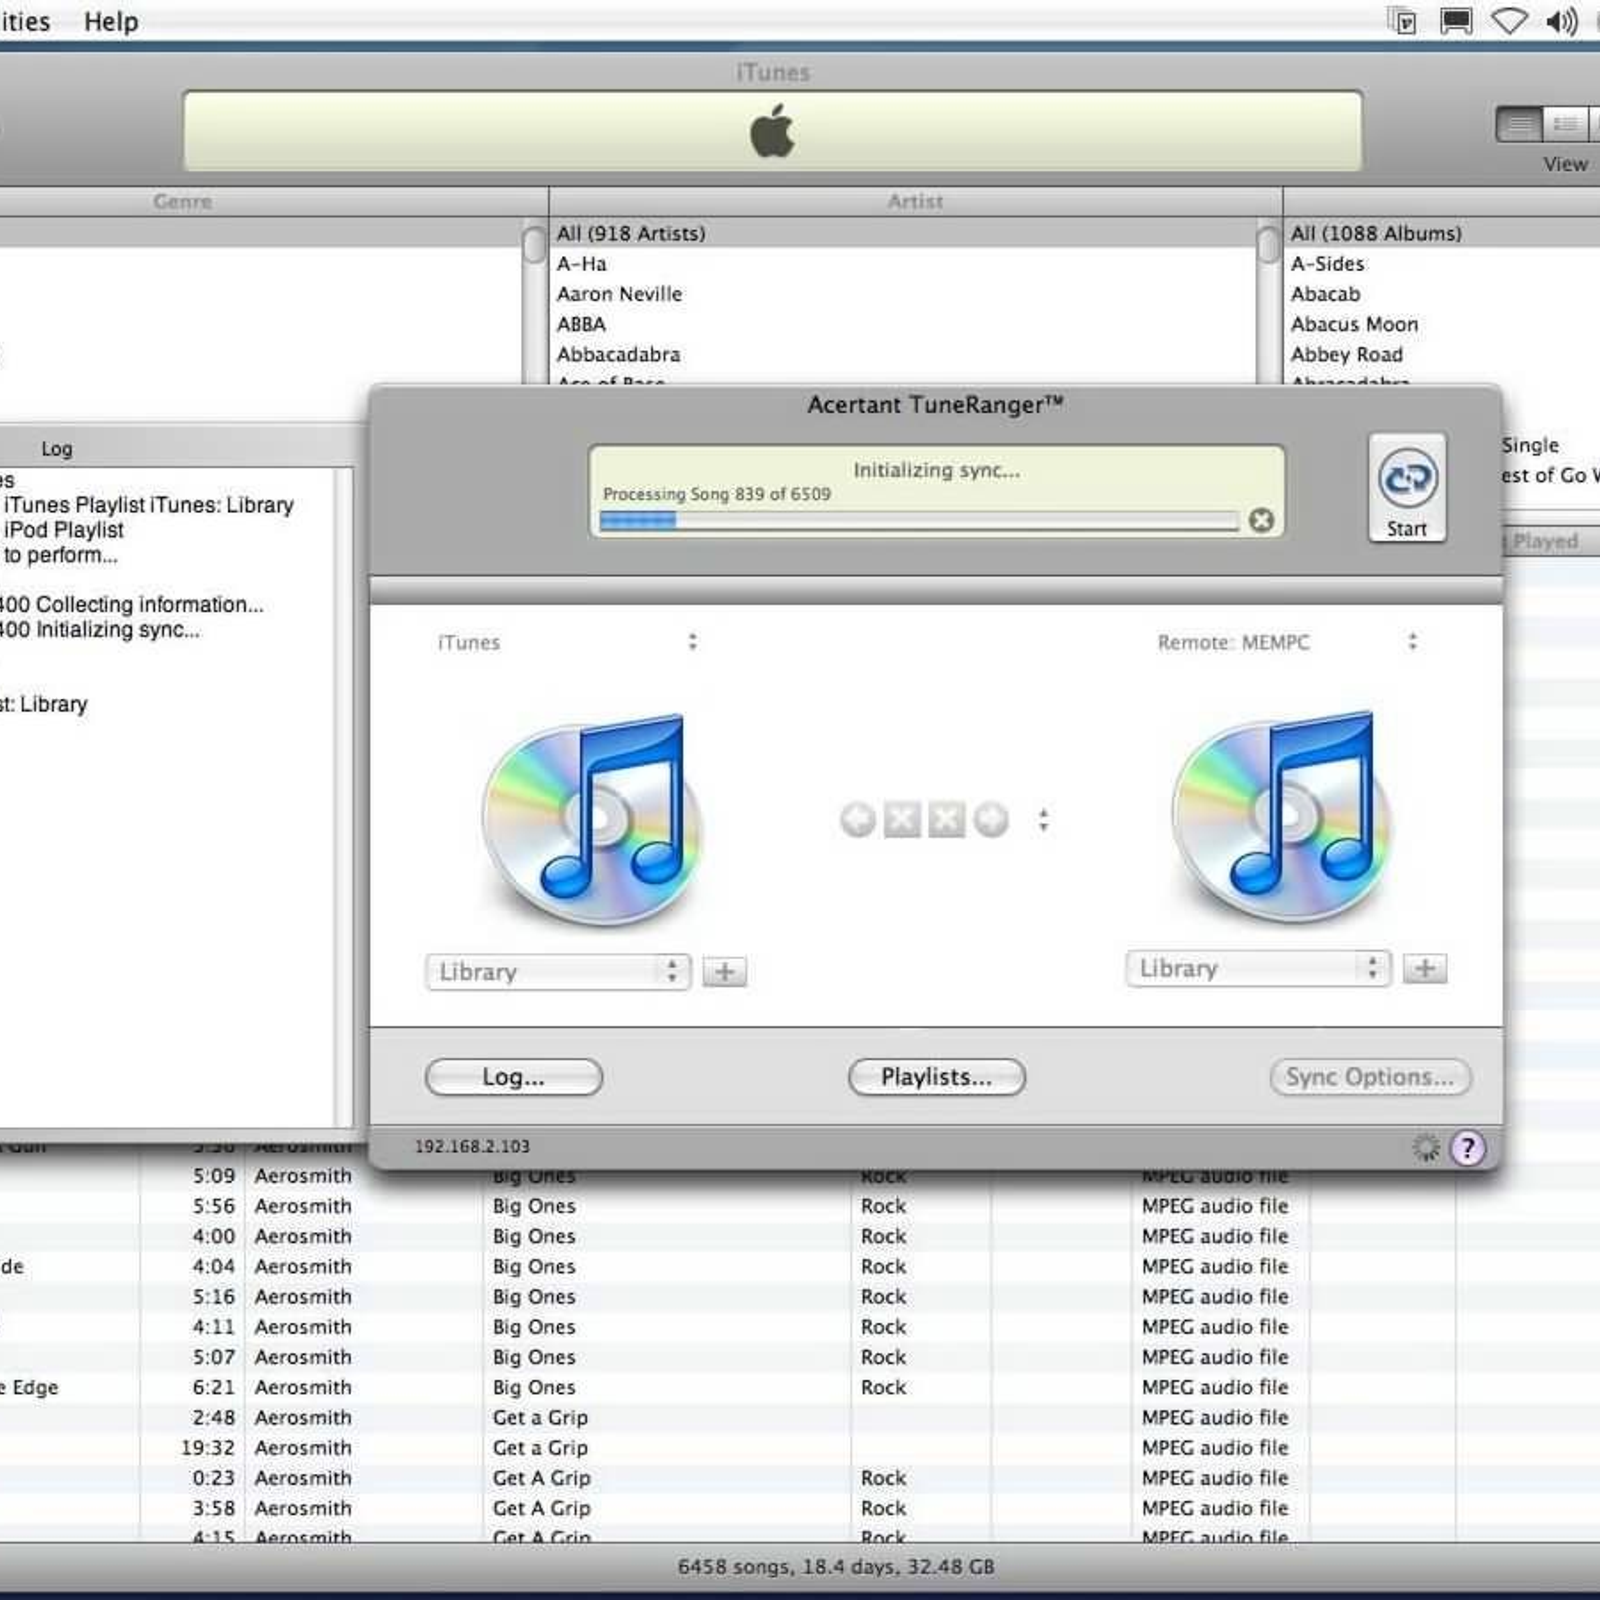Click the script menu bar icon
The height and width of the screenshot is (1600, 1600).
point(1404,21)
